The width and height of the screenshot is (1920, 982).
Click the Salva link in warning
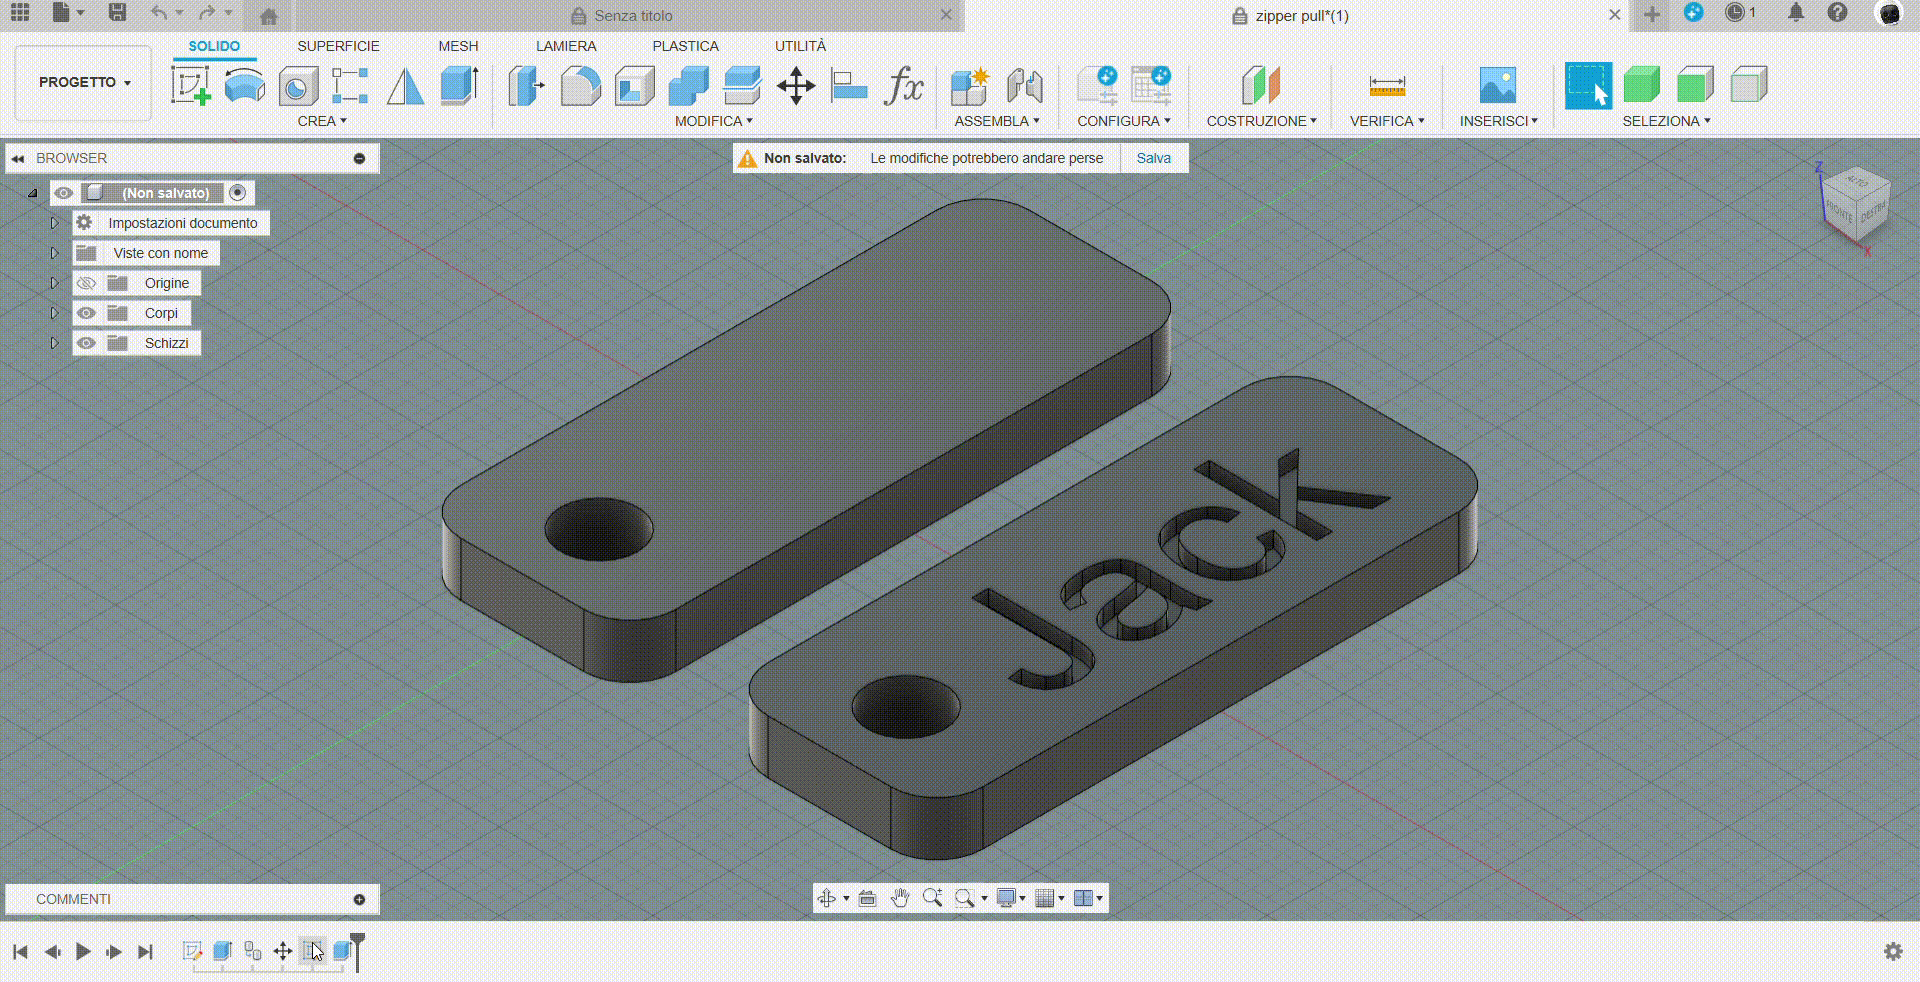click(x=1153, y=158)
